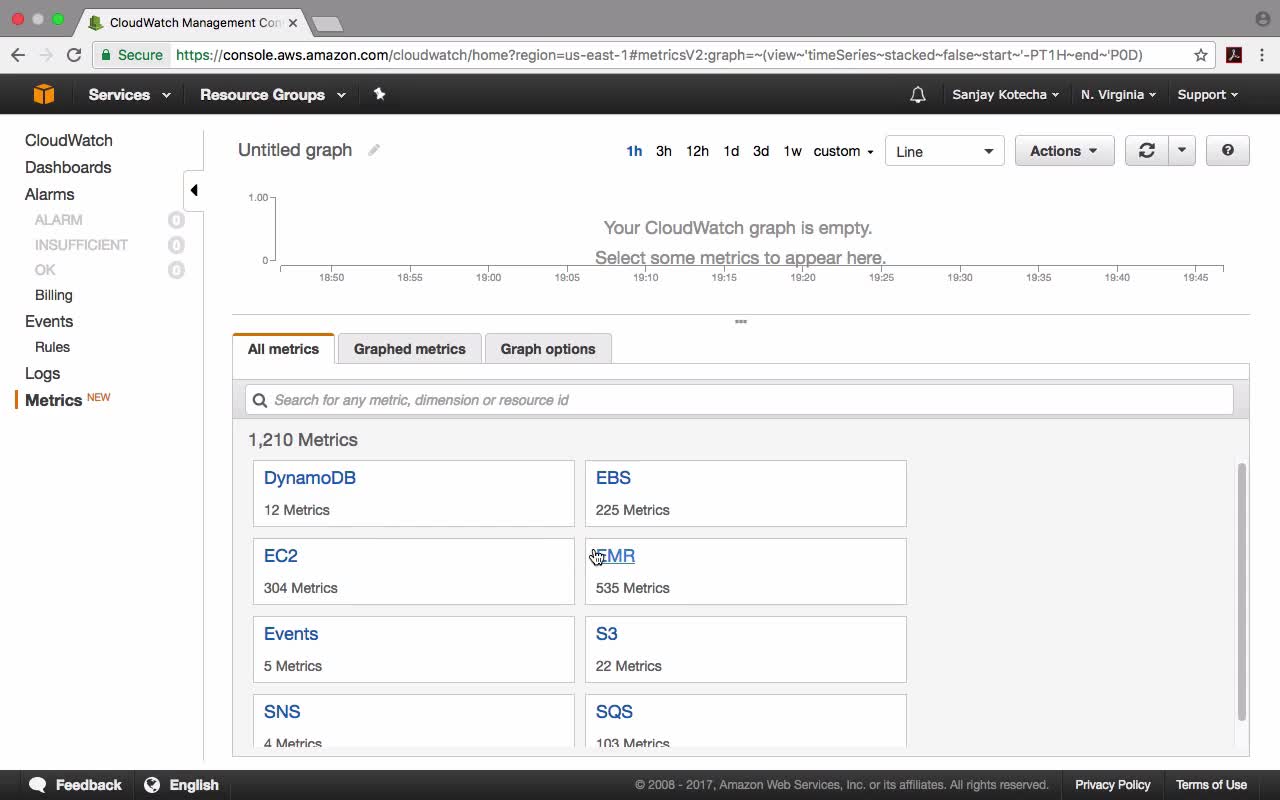Open Events in the sidebar
The height and width of the screenshot is (800, 1280).
[x=49, y=322]
